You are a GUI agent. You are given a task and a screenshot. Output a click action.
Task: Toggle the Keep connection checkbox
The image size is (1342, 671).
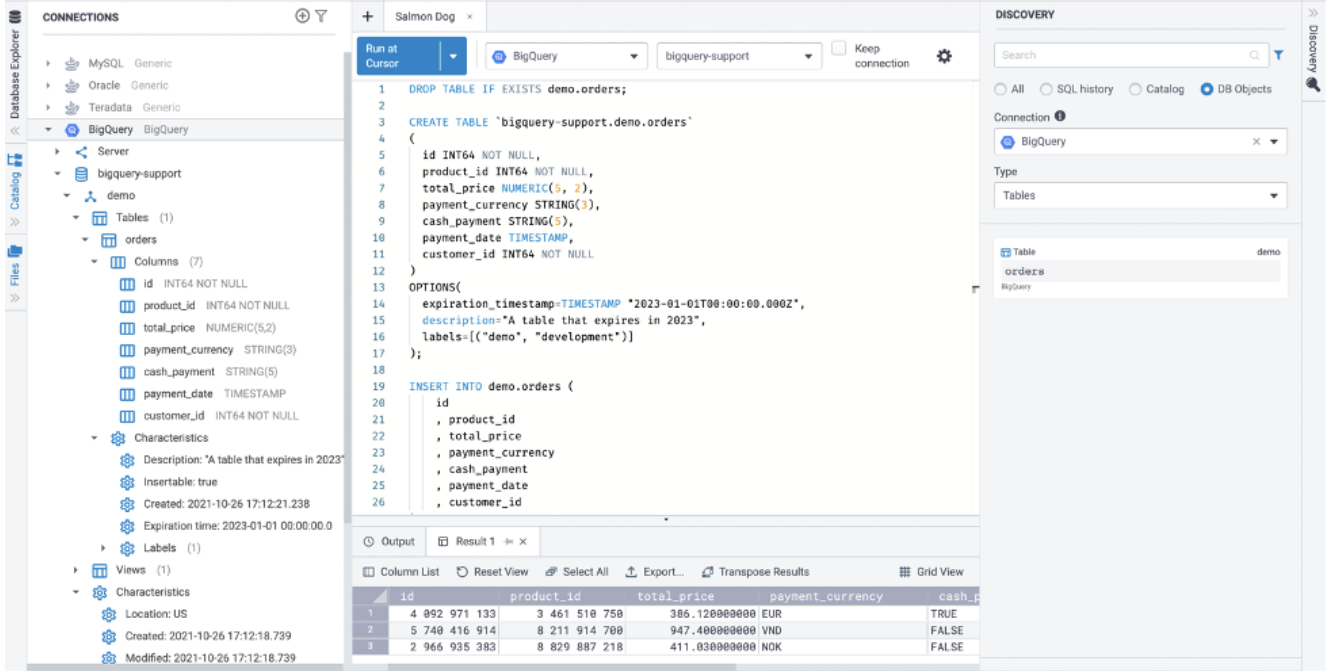[x=839, y=48]
